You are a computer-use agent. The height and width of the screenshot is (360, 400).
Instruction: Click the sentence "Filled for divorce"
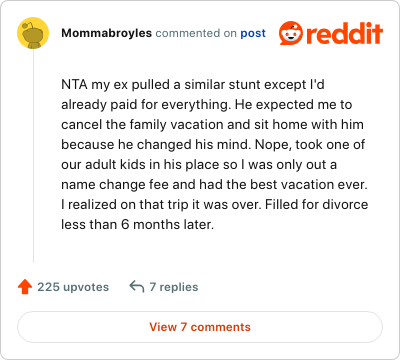tap(316, 204)
